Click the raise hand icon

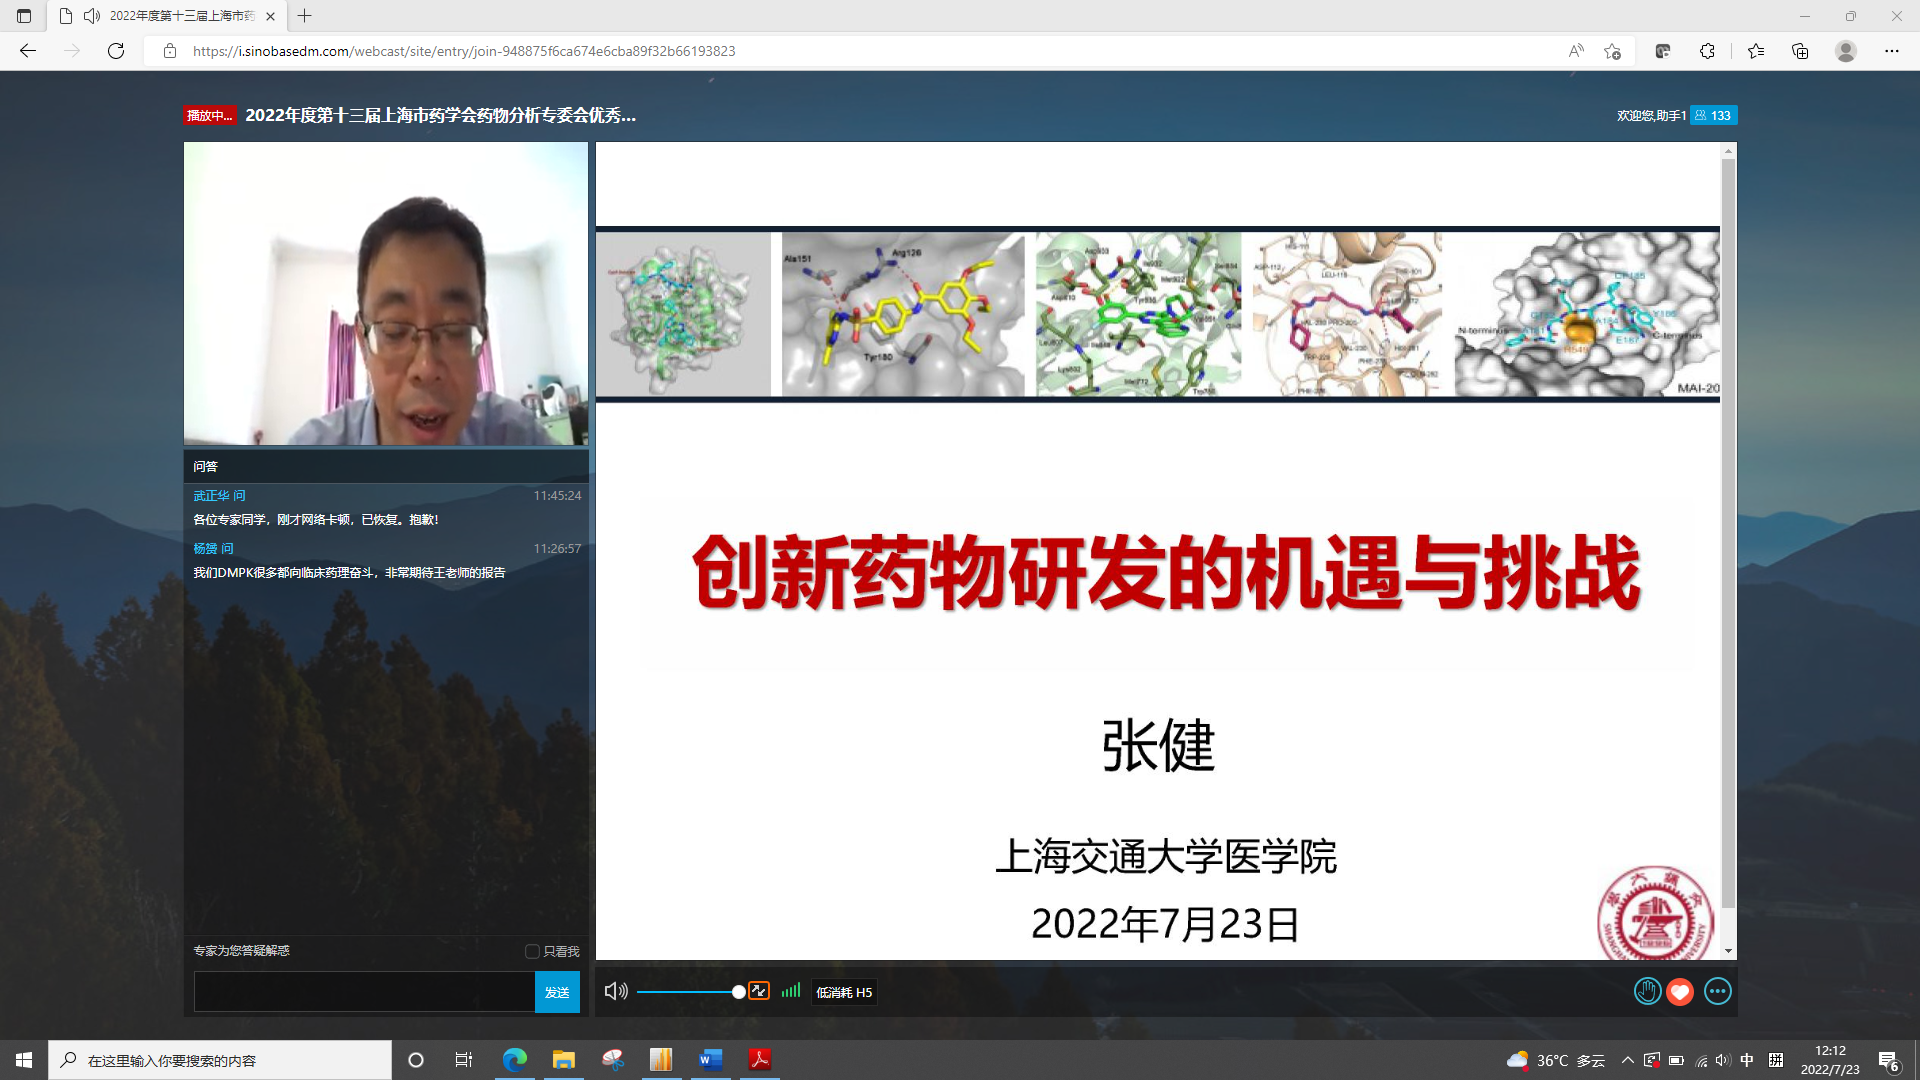tap(1647, 991)
